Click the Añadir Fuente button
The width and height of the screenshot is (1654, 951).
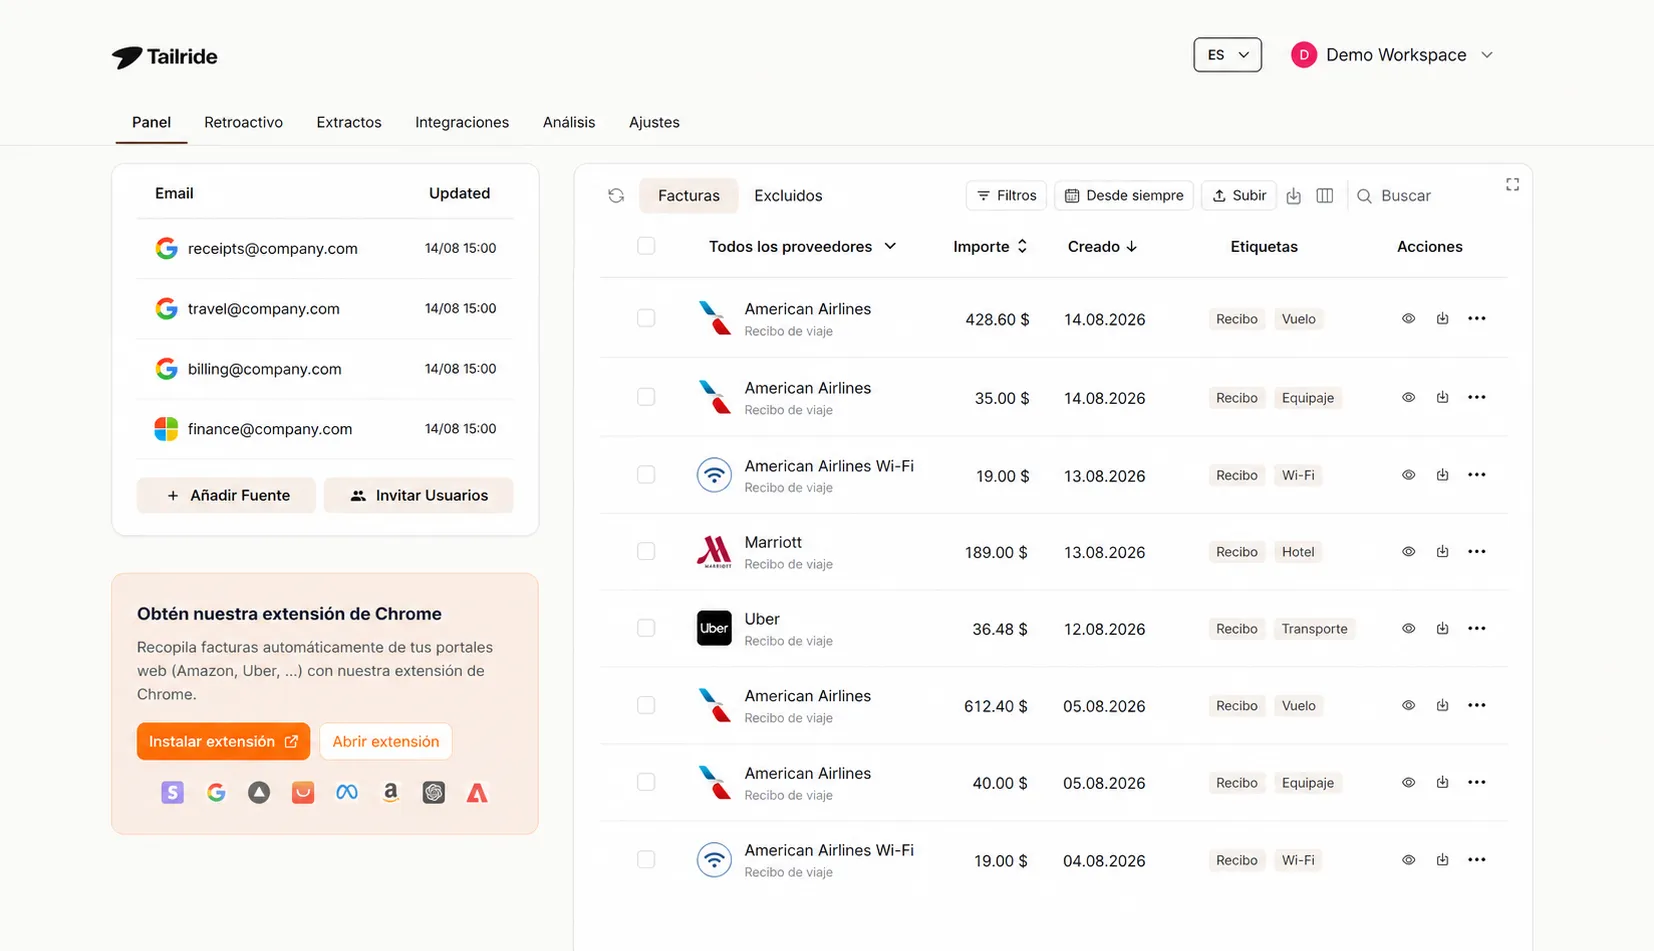click(227, 495)
